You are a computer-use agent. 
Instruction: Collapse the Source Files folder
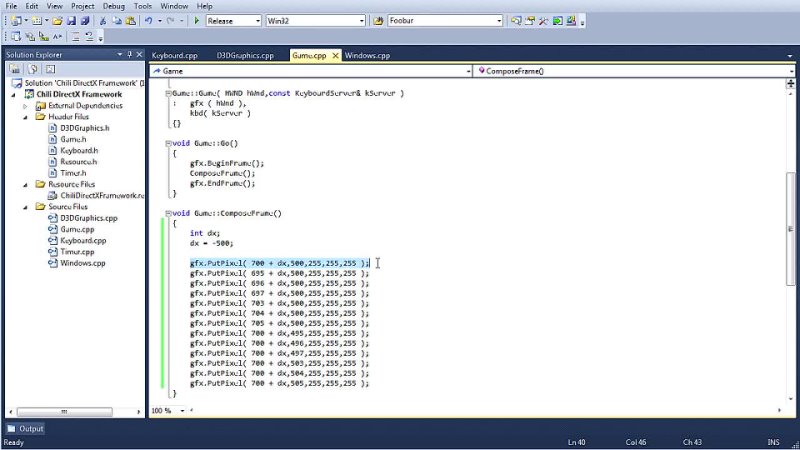[25, 207]
